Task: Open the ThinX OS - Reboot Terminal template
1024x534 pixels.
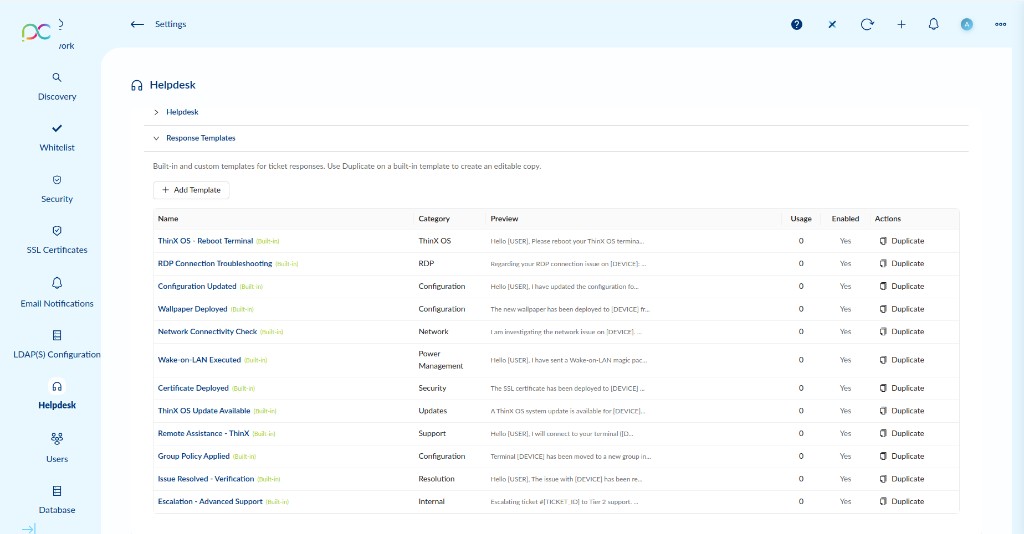Action: click(x=205, y=241)
